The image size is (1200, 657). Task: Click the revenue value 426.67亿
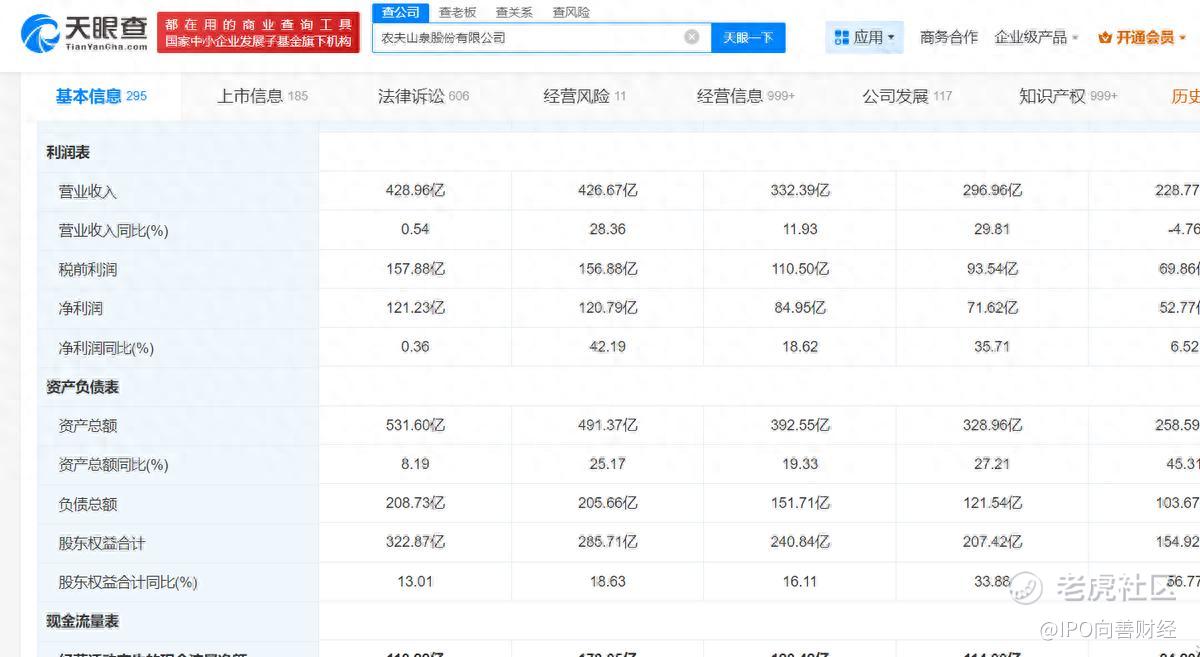(x=608, y=190)
